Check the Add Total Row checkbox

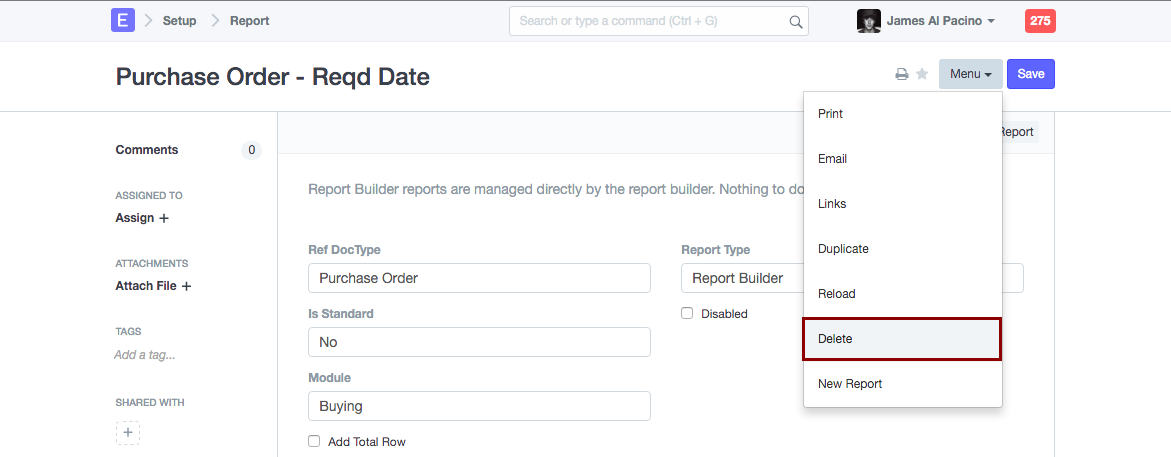(x=314, y=441)
